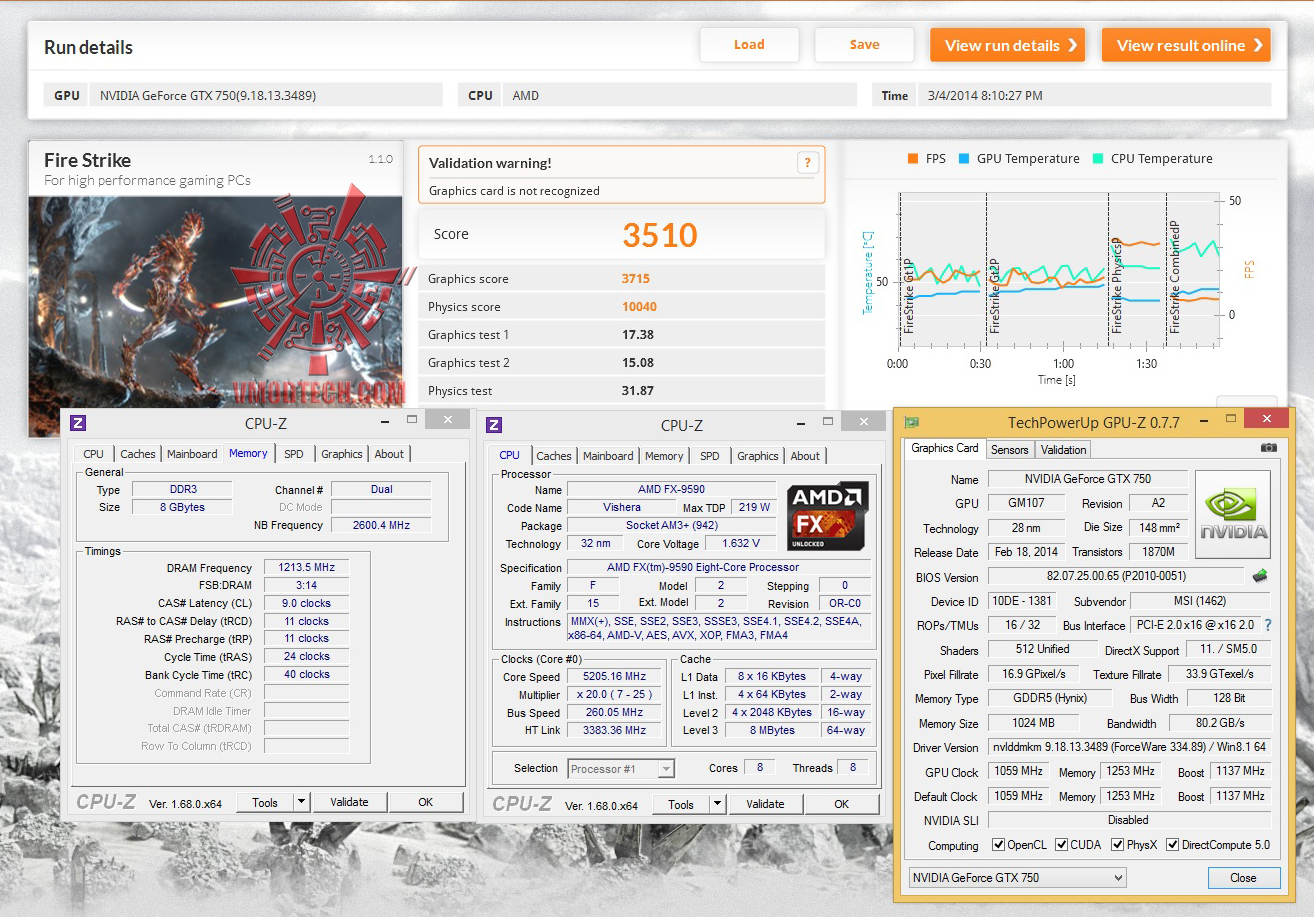The height and width of the screenshot is (917, 1314).
Task: Click the screenshot camera icon in GPU-Z
Action: point(1268,449)
